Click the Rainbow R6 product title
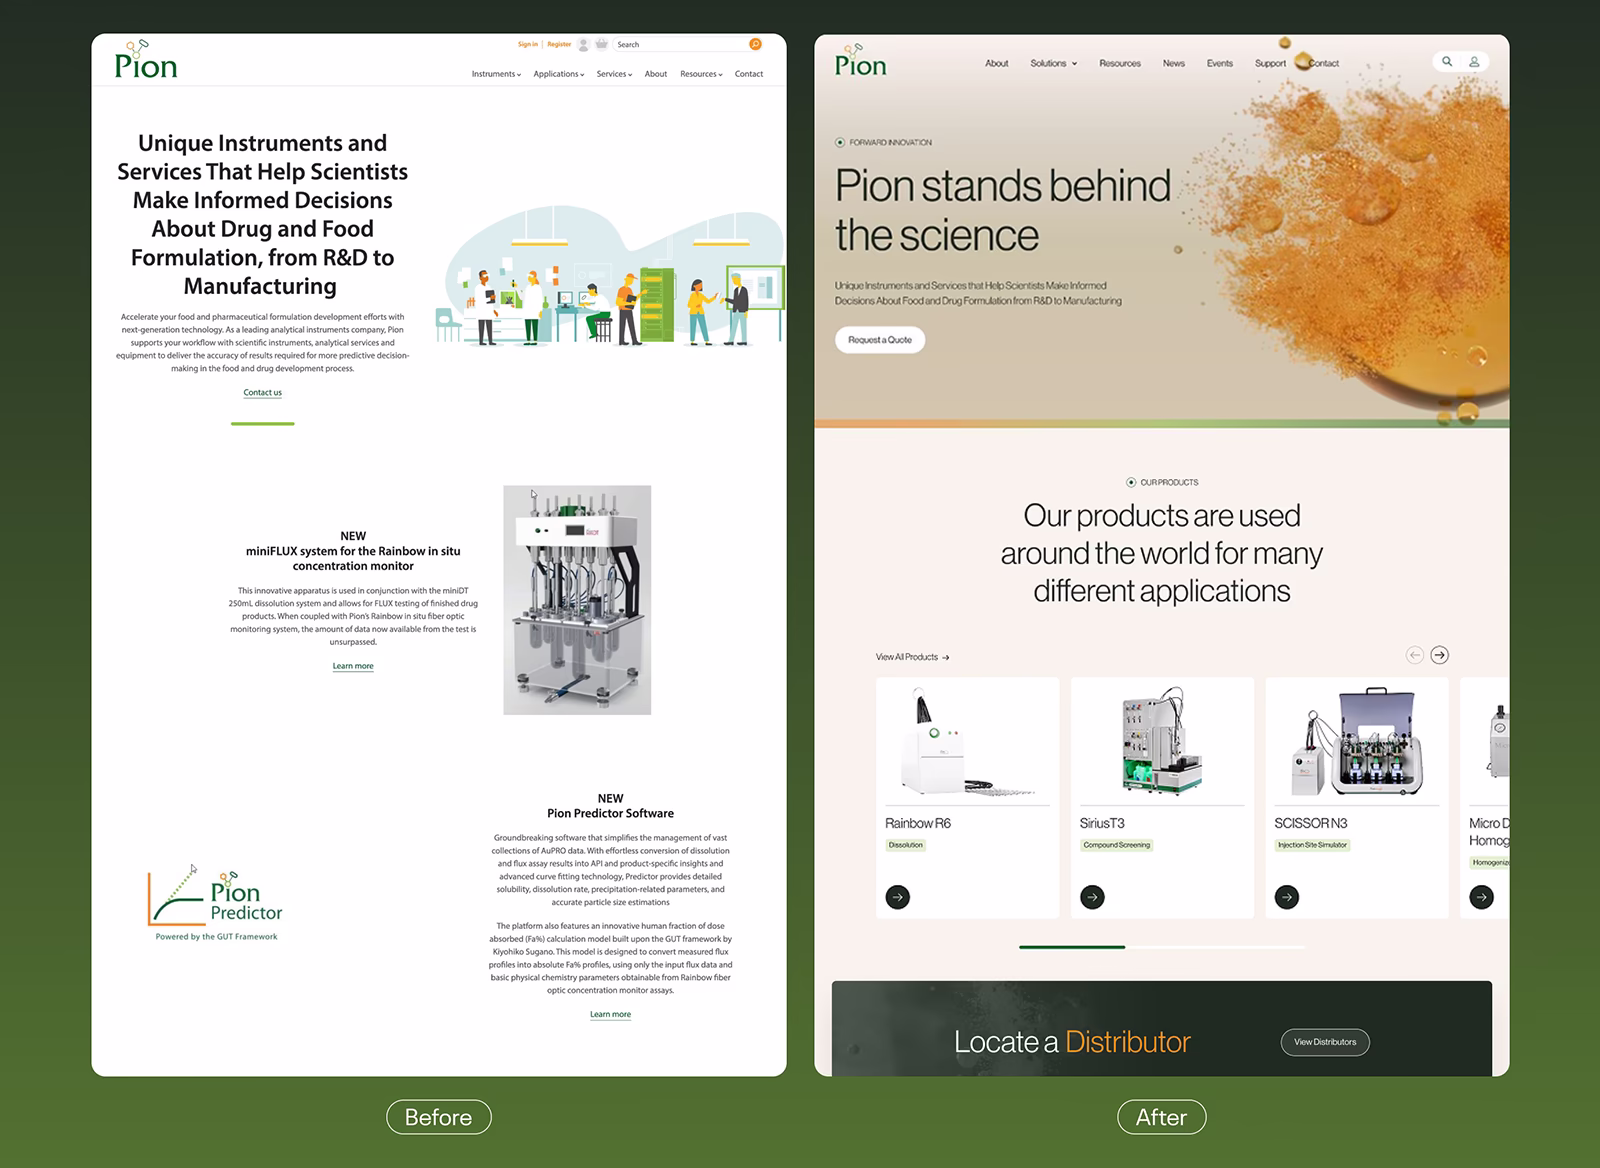Screen dimensions: 1600x1168 918,823
